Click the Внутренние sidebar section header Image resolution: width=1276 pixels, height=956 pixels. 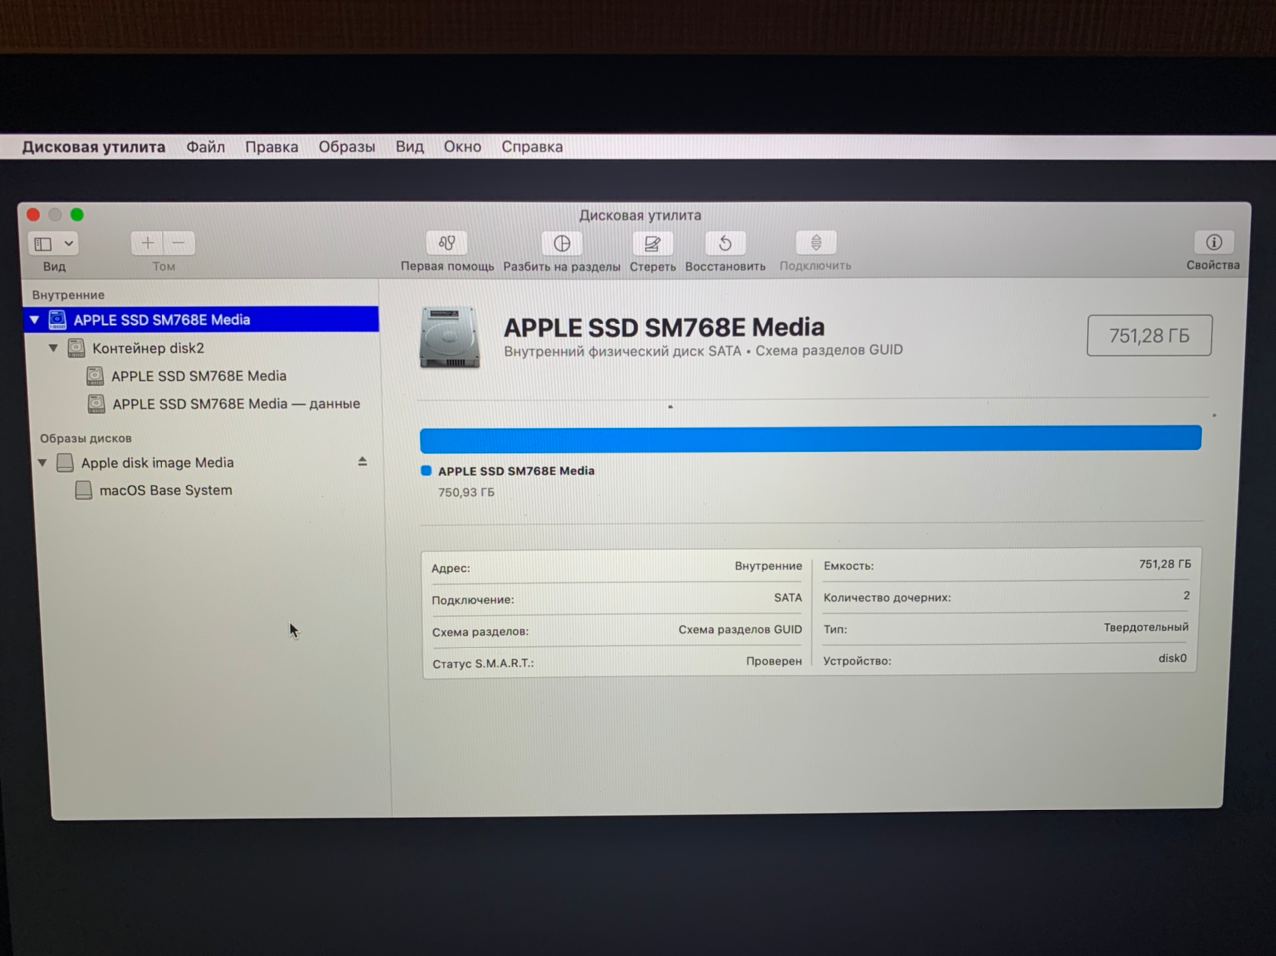pos(68,295)
